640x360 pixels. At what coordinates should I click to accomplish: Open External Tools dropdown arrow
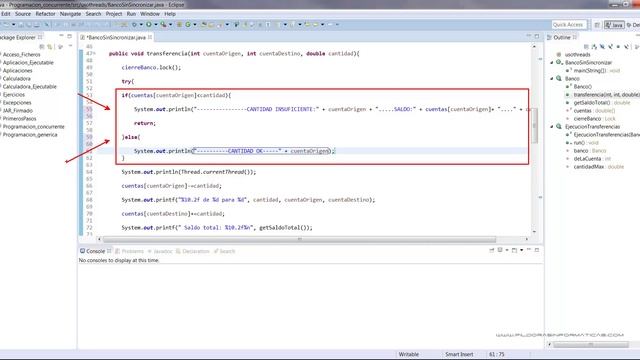click(170, 24)
